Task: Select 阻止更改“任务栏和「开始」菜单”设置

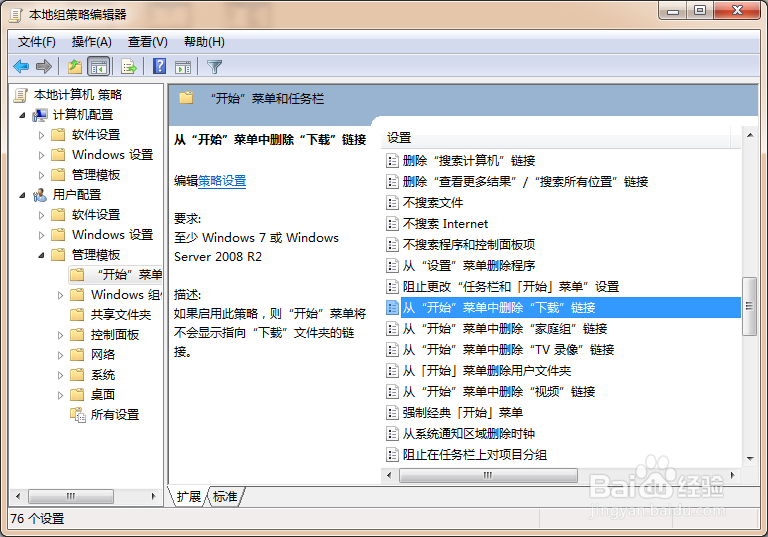Action: [x=511, y=287]
